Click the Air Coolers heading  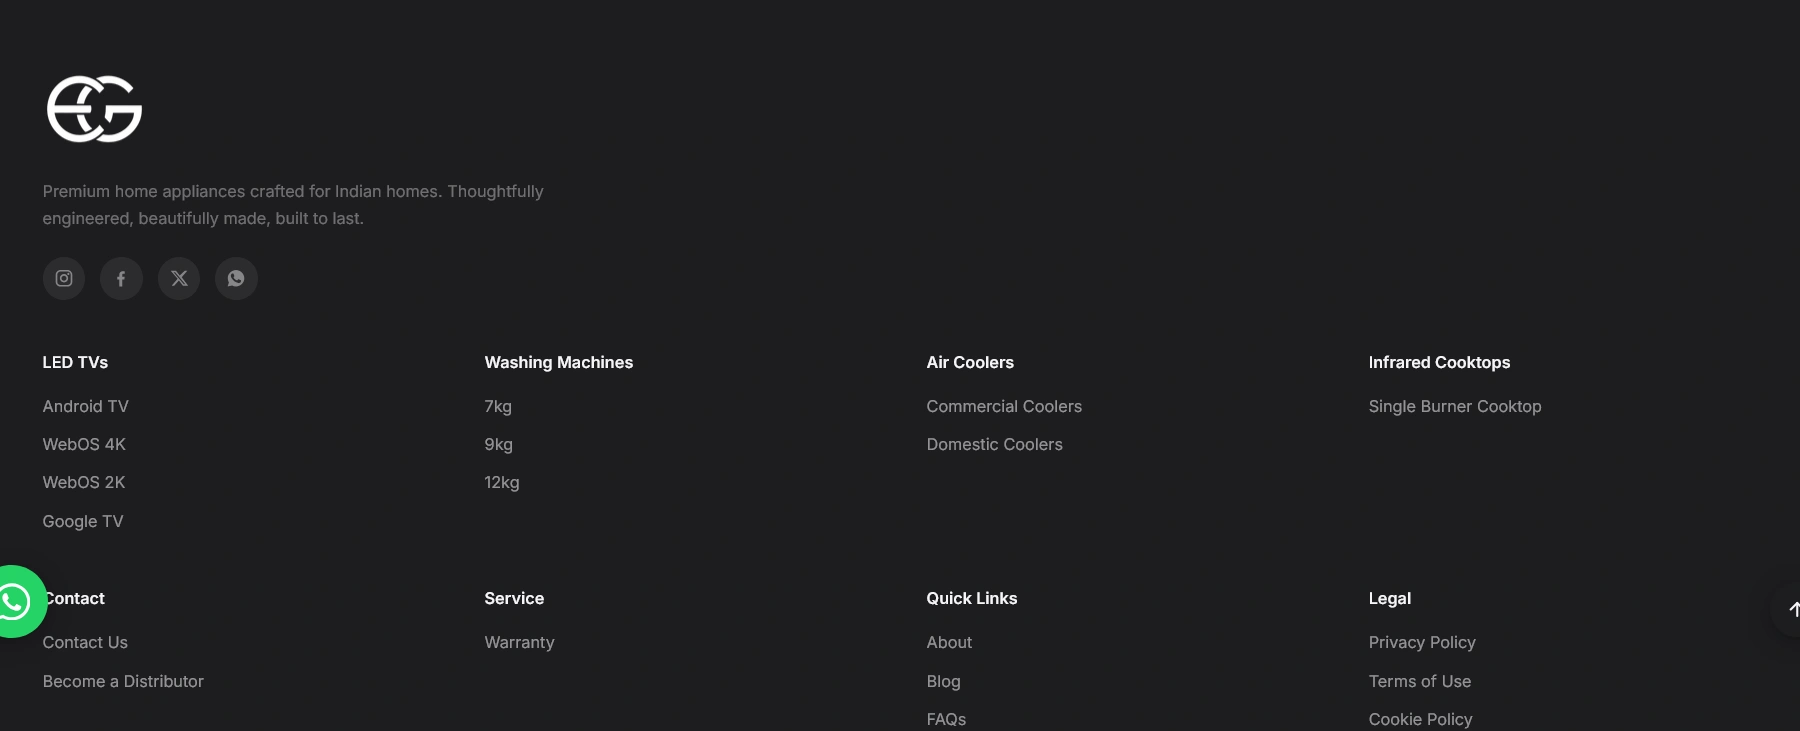(970, 362)
